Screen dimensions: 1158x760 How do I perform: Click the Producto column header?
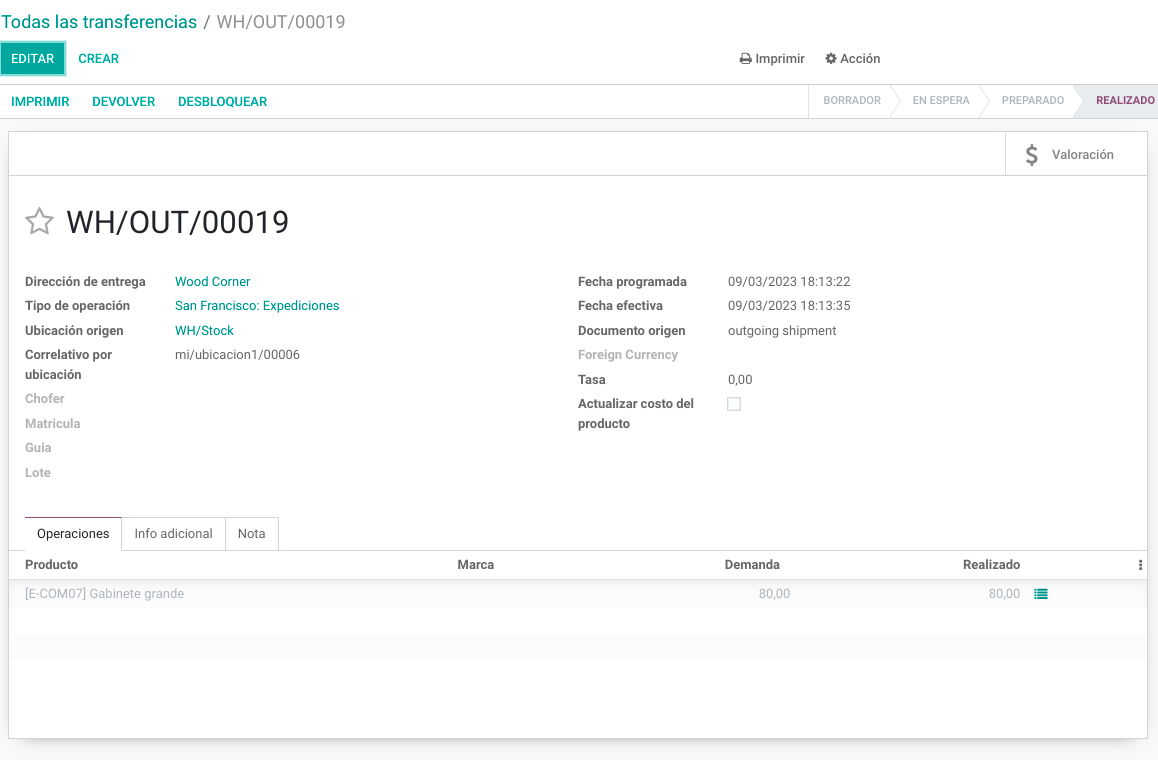(52, 565)
